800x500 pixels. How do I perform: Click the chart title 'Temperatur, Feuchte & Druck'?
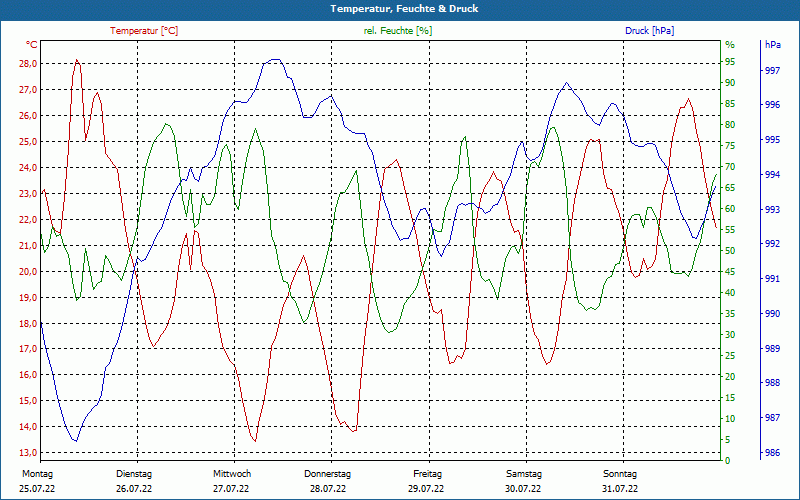pos(404,9)
